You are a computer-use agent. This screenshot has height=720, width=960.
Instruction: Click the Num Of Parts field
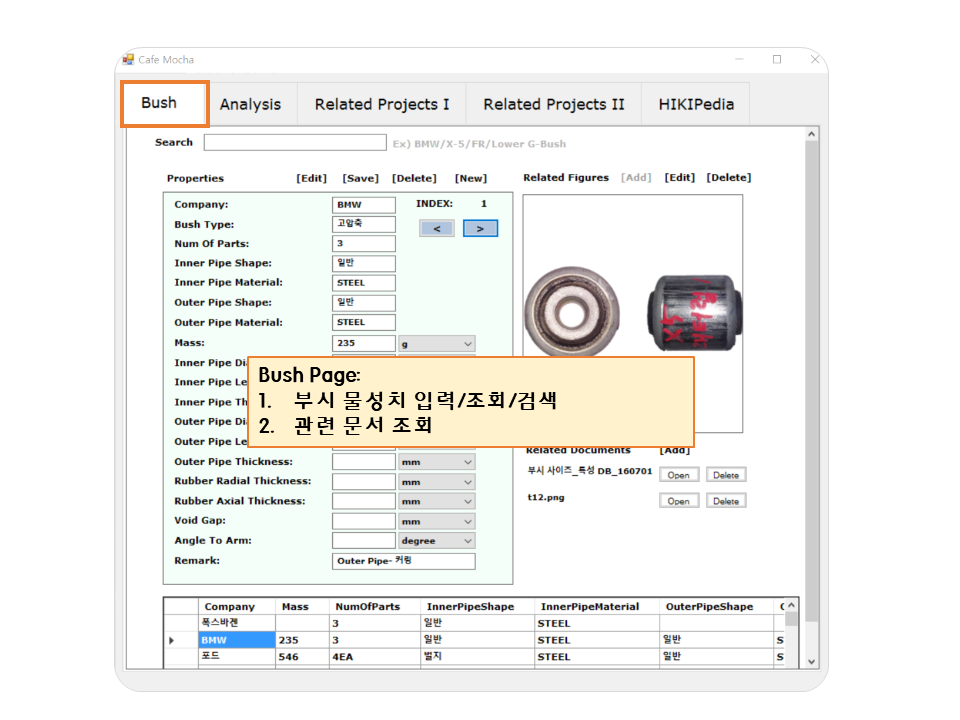tap(364, 244)
